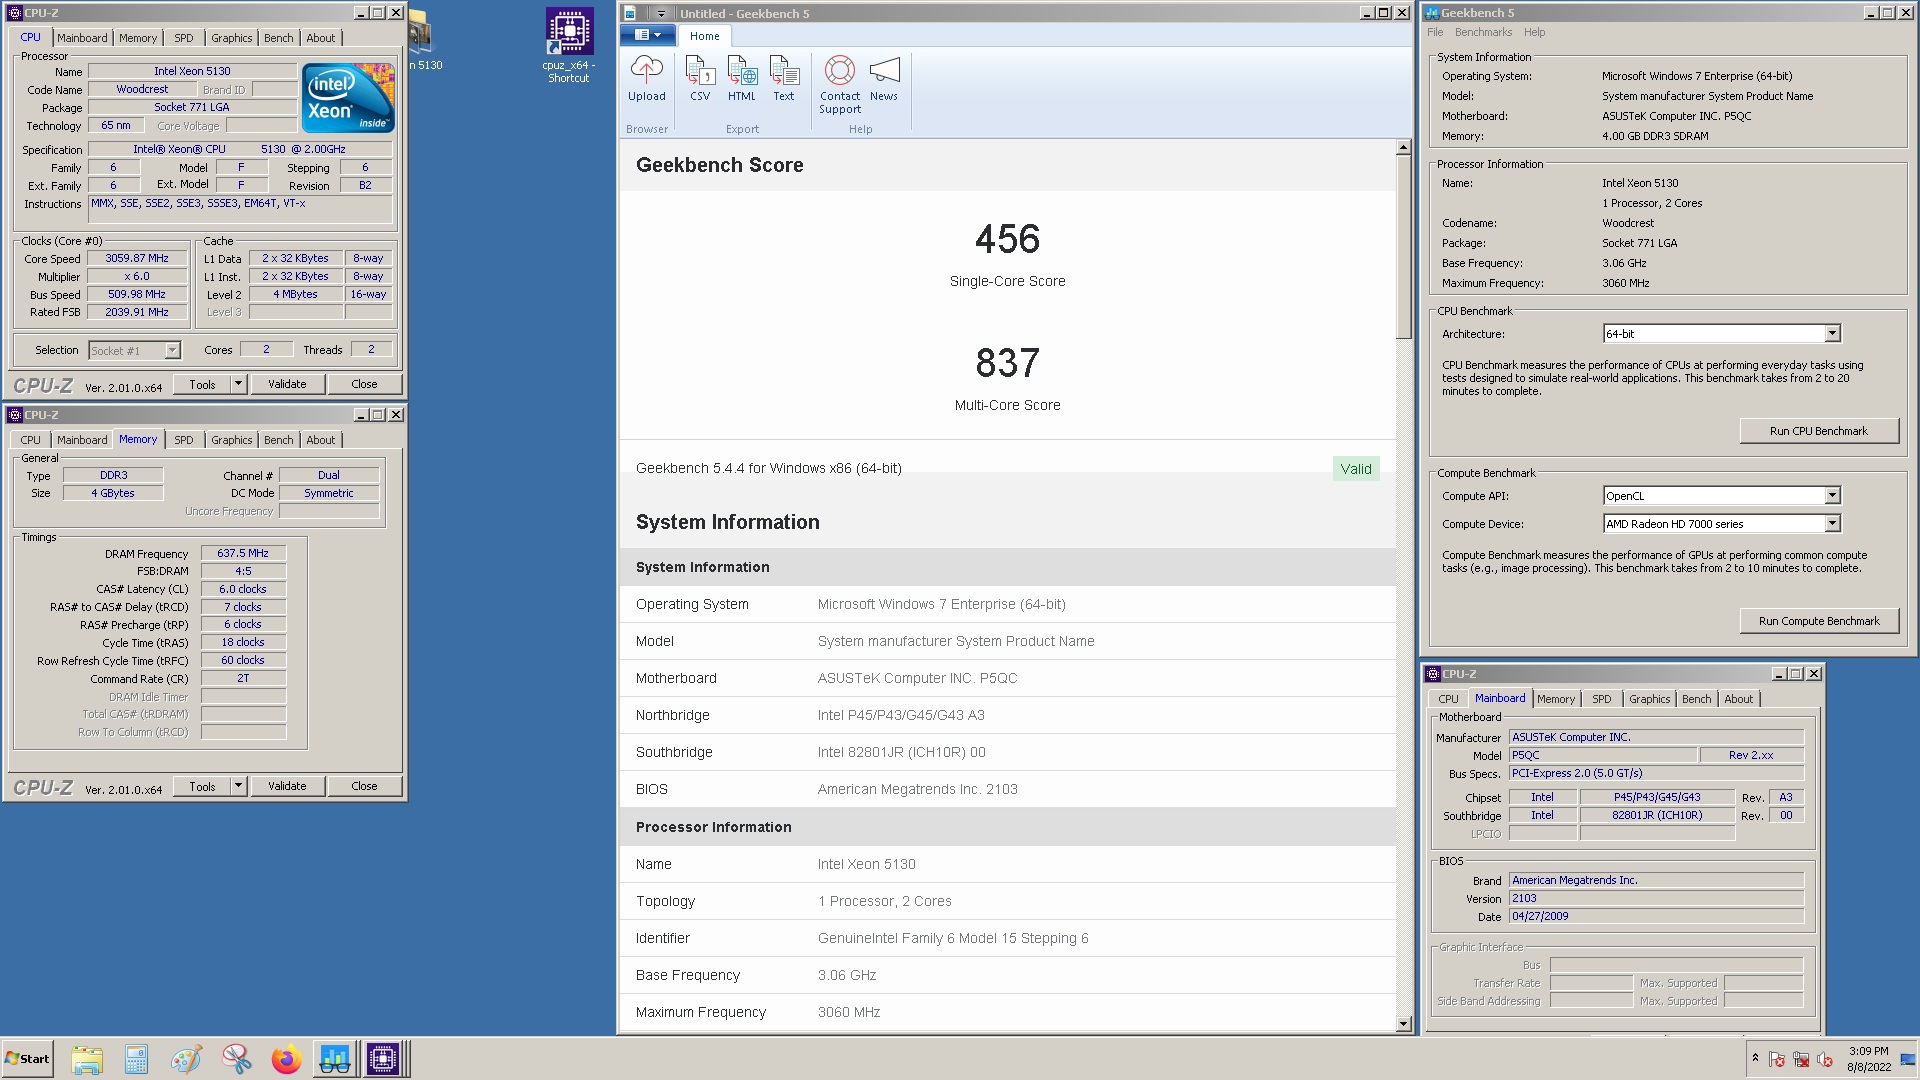
Task: Open the File menu in Geekbench 5
Action: tap(1435, 32)
